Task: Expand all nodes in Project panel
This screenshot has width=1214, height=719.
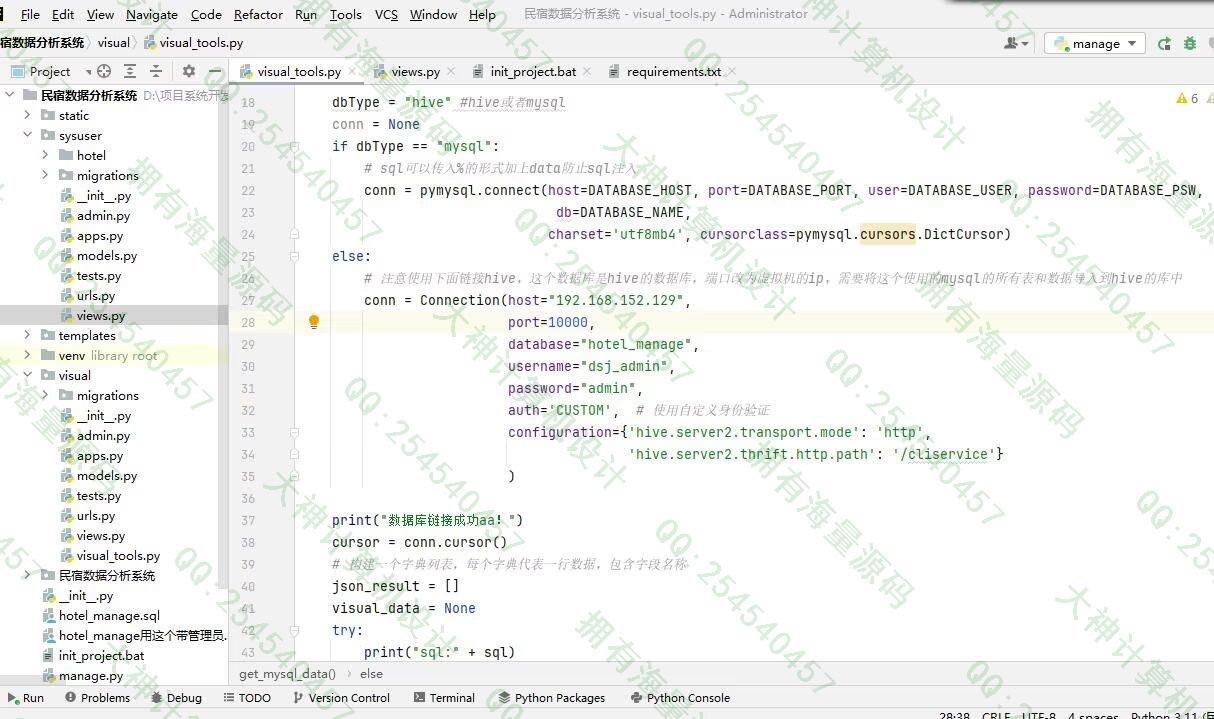Action: coord(130,71)
